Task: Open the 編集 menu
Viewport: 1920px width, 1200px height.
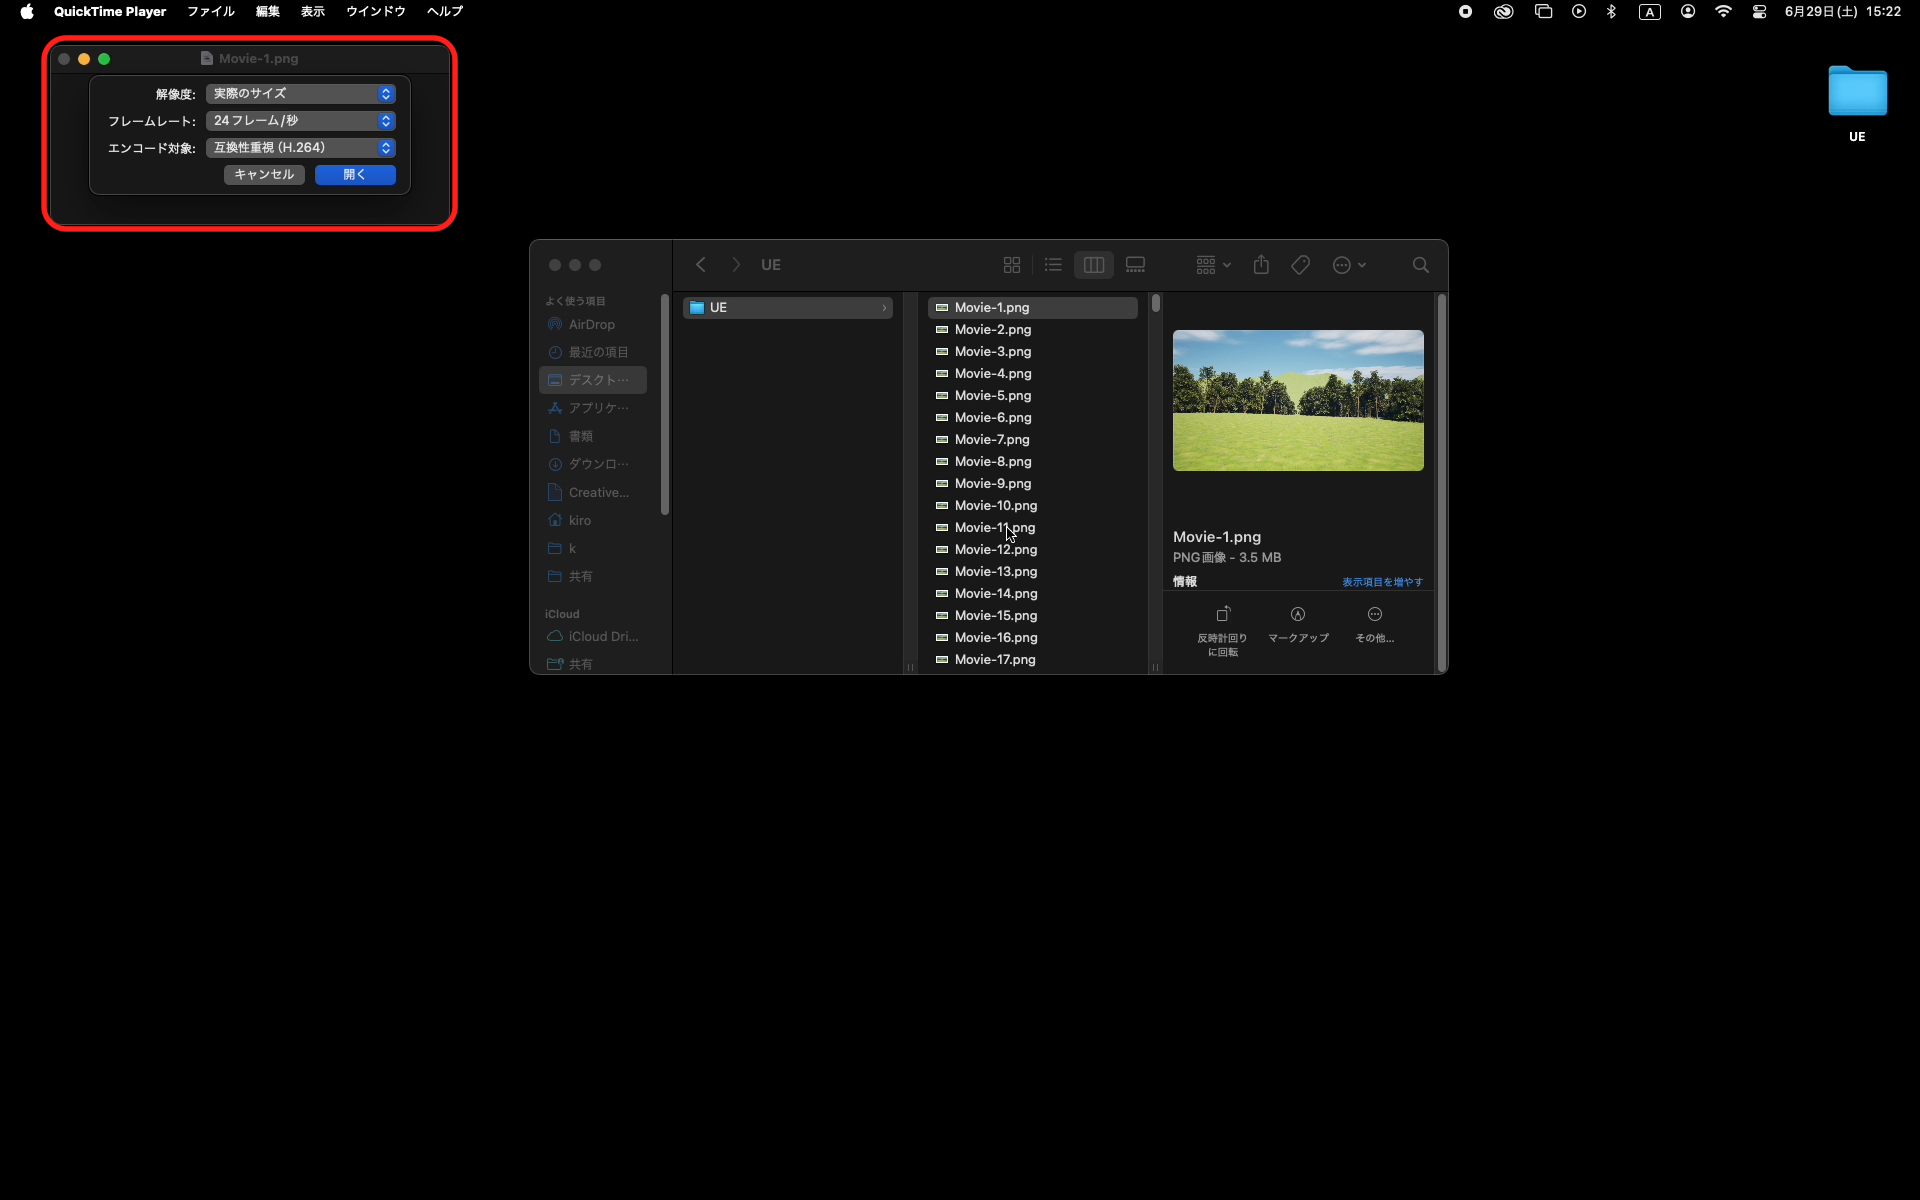Action: point(267,12)
